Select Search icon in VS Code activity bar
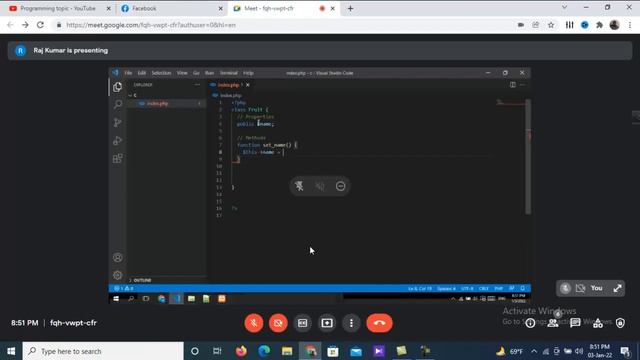This screenshot has height=360, width=640. coord(118,105)
